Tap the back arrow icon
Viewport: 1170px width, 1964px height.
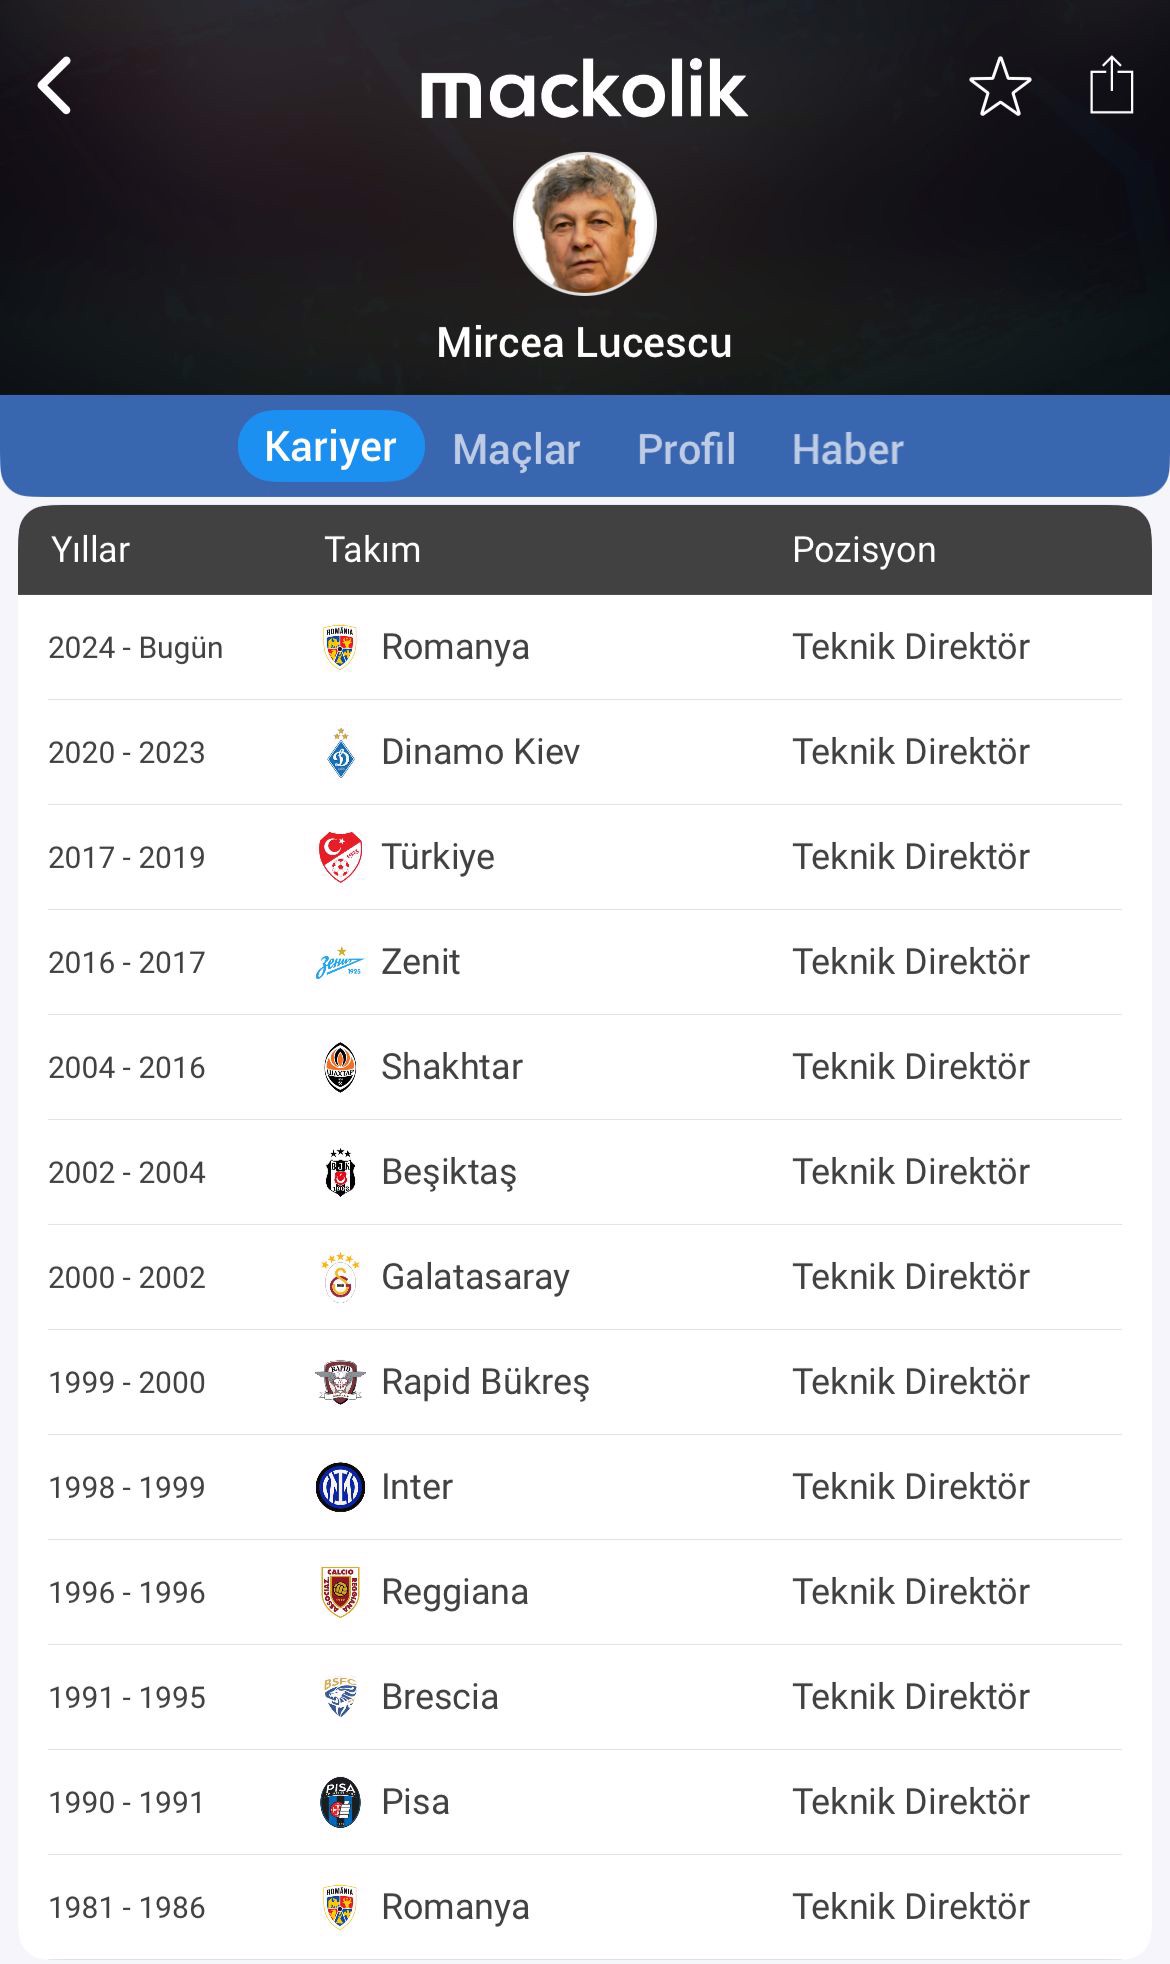point(55,86)
